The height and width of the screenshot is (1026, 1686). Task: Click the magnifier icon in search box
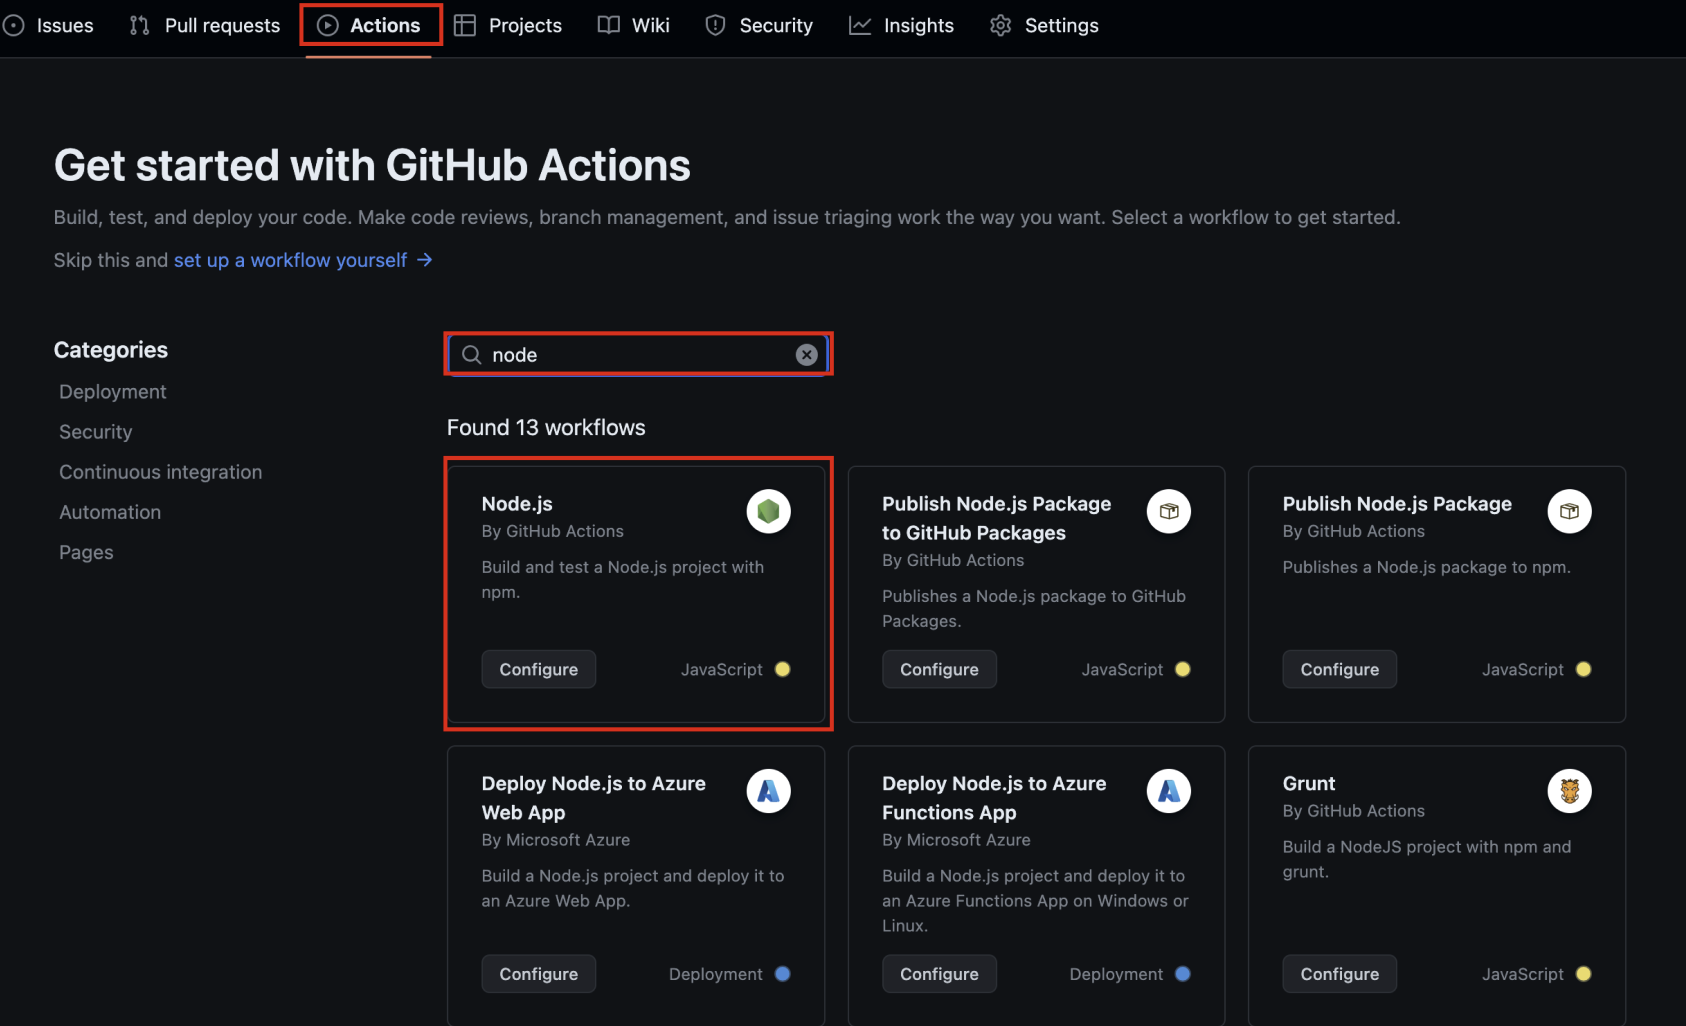(x=471, y=355)
